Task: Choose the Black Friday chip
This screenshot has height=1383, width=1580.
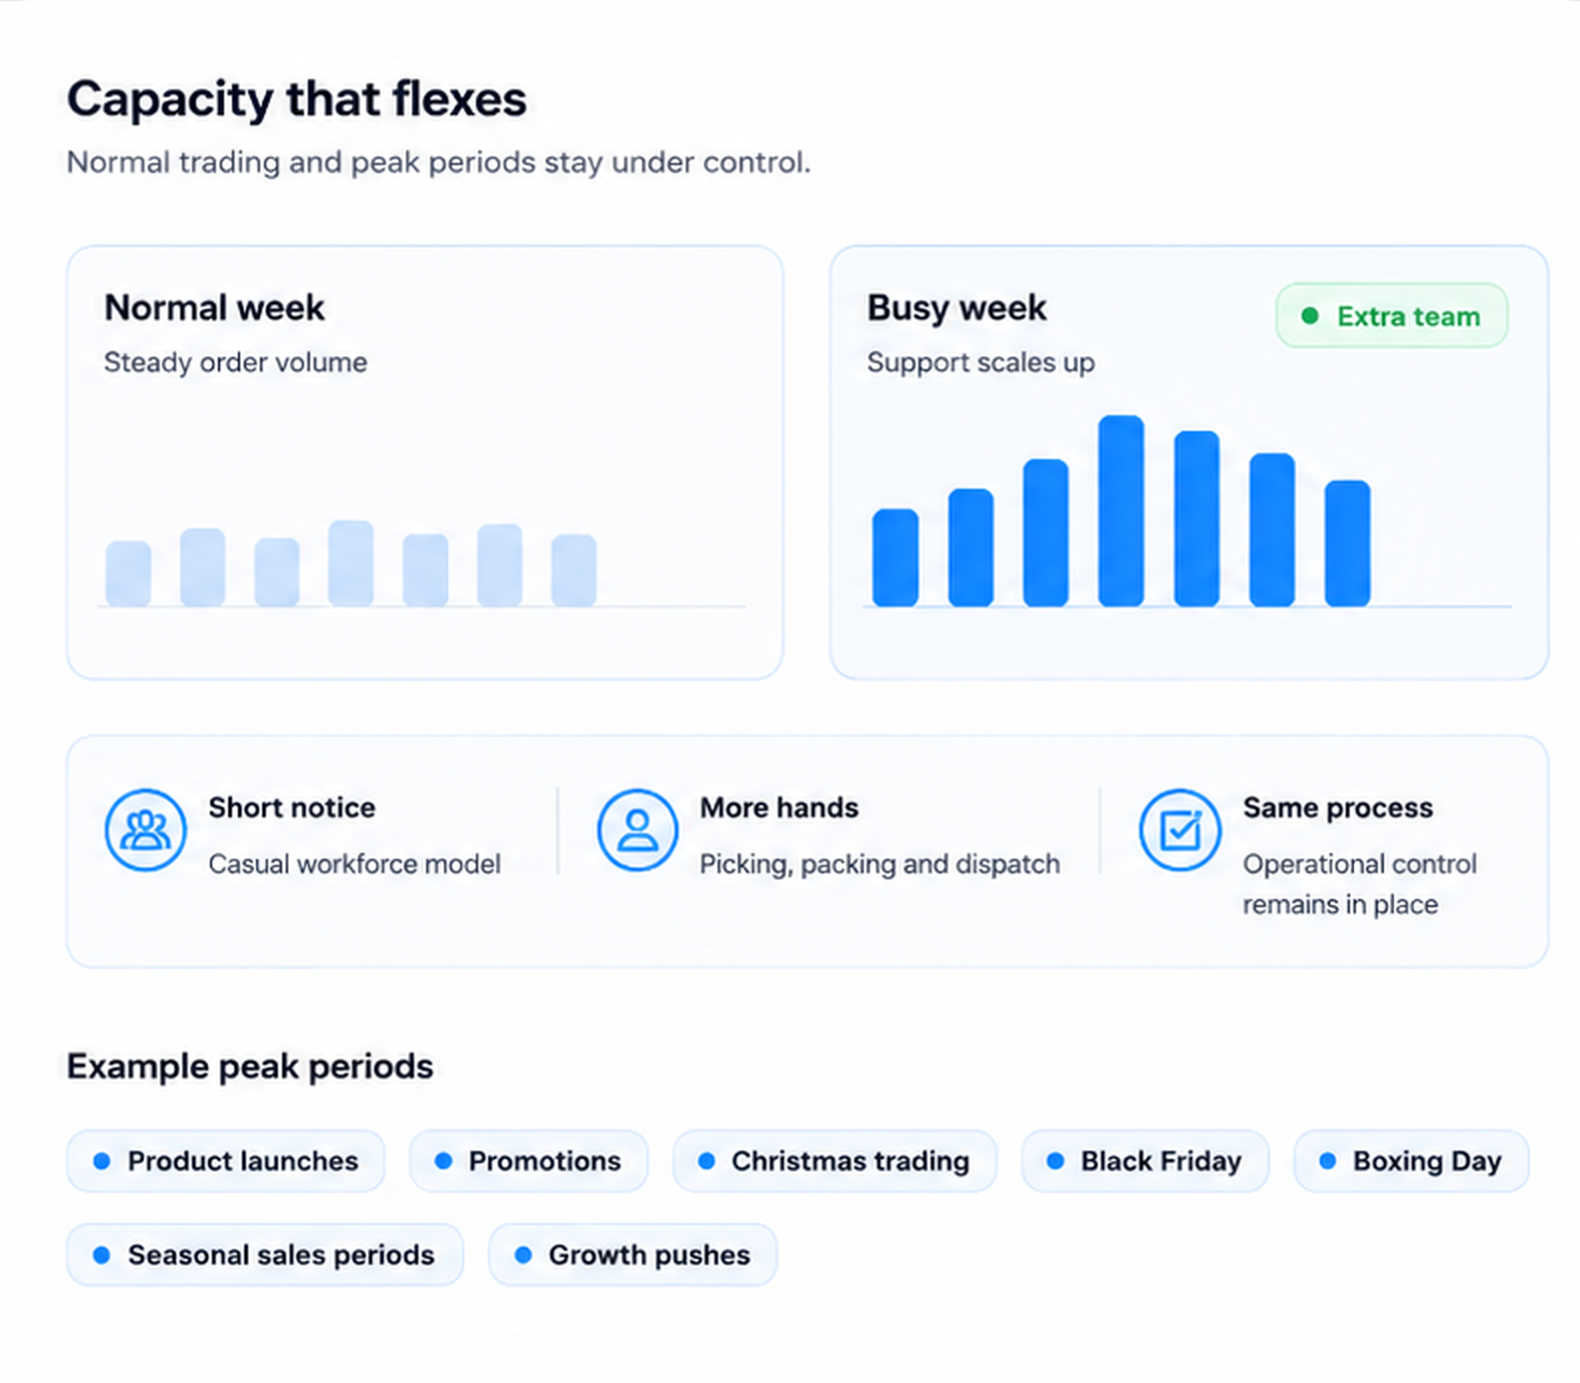Action: [x=1145, y=1161]
